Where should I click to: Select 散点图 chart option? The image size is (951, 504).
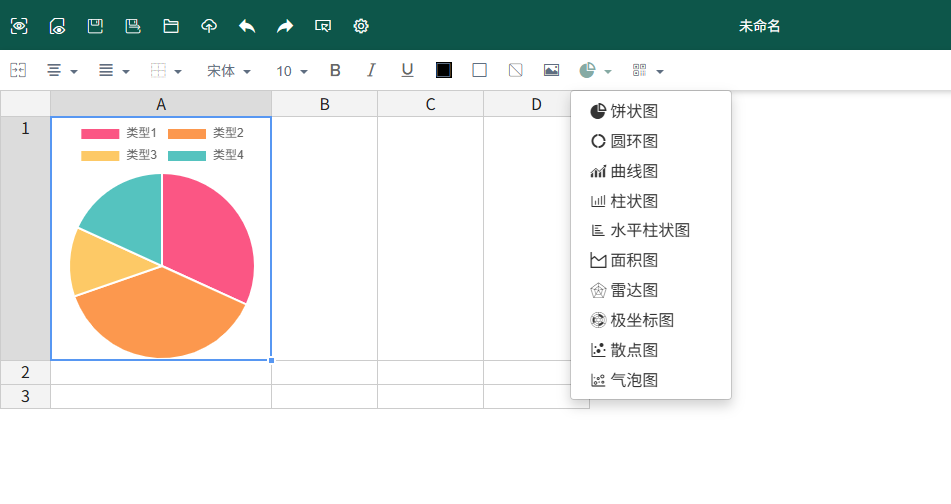tap(636, 350)
